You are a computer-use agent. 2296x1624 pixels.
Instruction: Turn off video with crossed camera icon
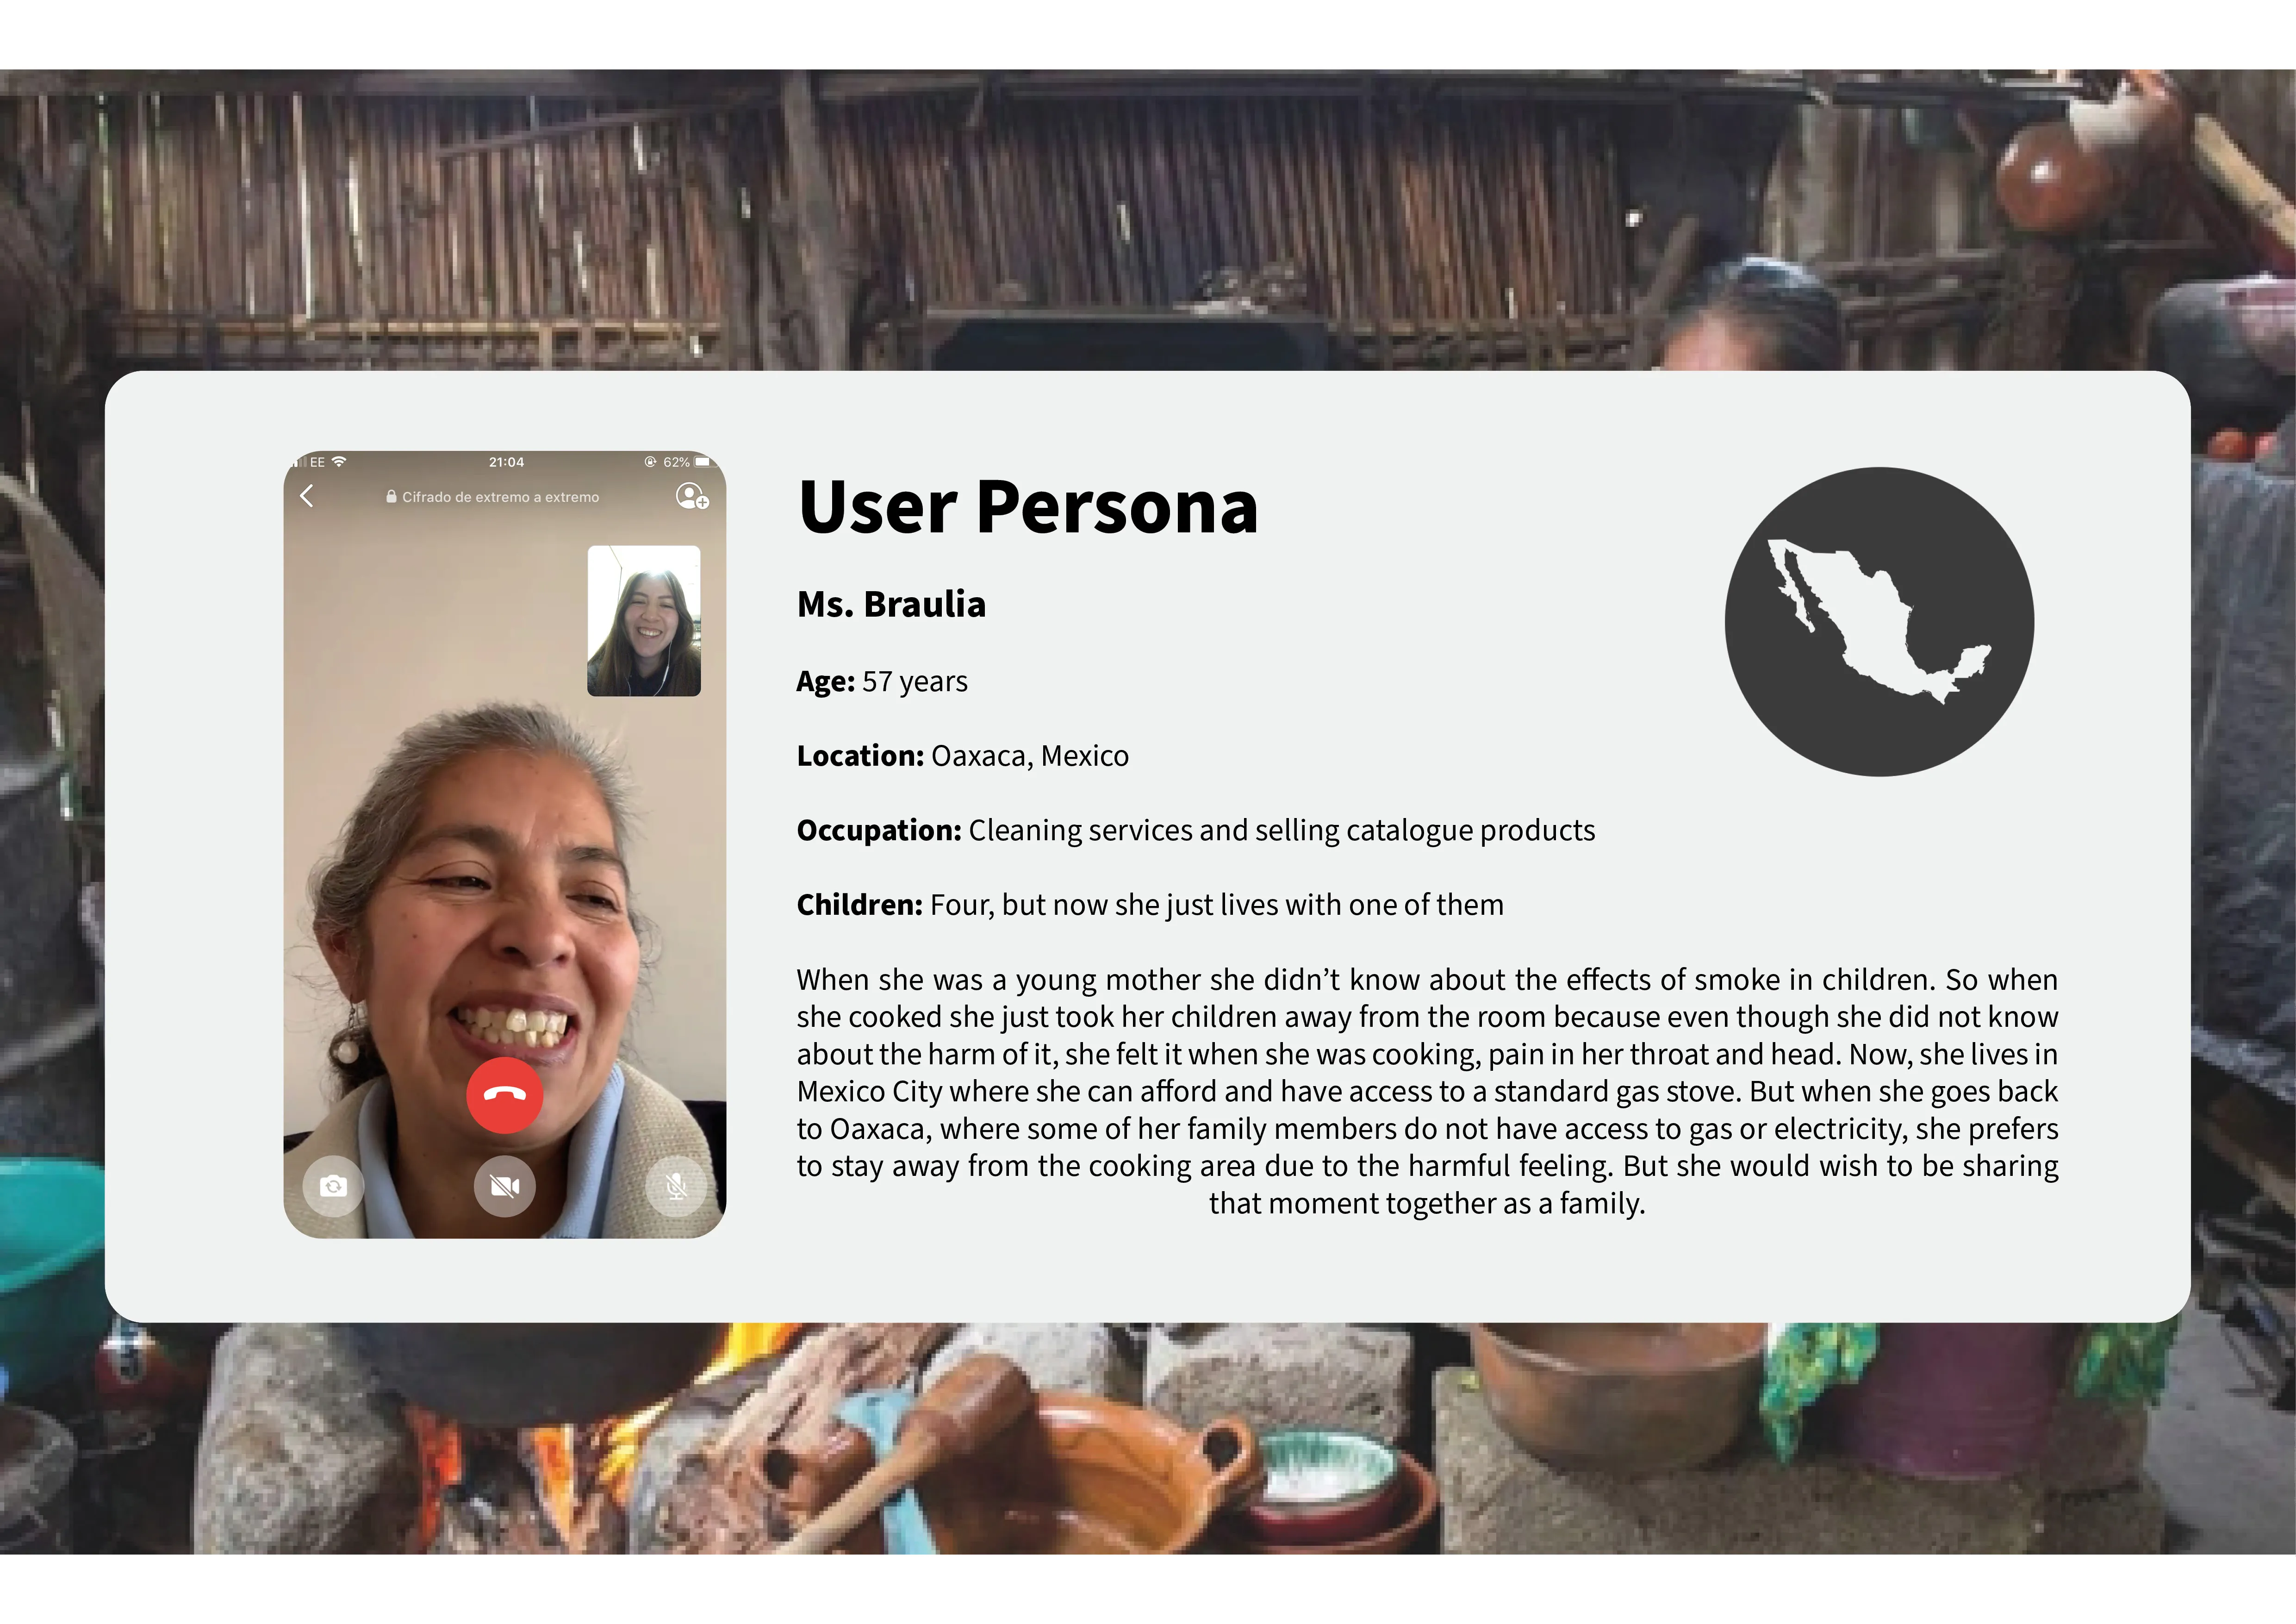504,1186
